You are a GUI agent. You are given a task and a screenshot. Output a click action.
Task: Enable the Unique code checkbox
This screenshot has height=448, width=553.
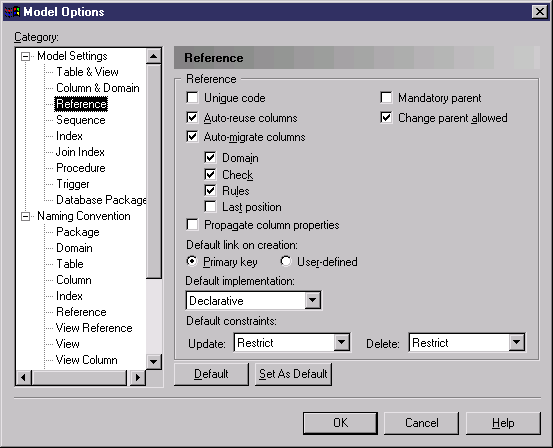pyautogui.click(x=192, y=98)
